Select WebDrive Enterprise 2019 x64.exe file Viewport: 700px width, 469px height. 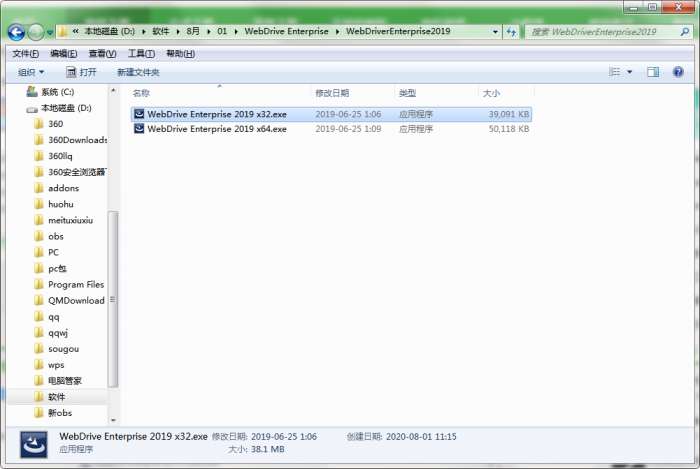(331, 129)
